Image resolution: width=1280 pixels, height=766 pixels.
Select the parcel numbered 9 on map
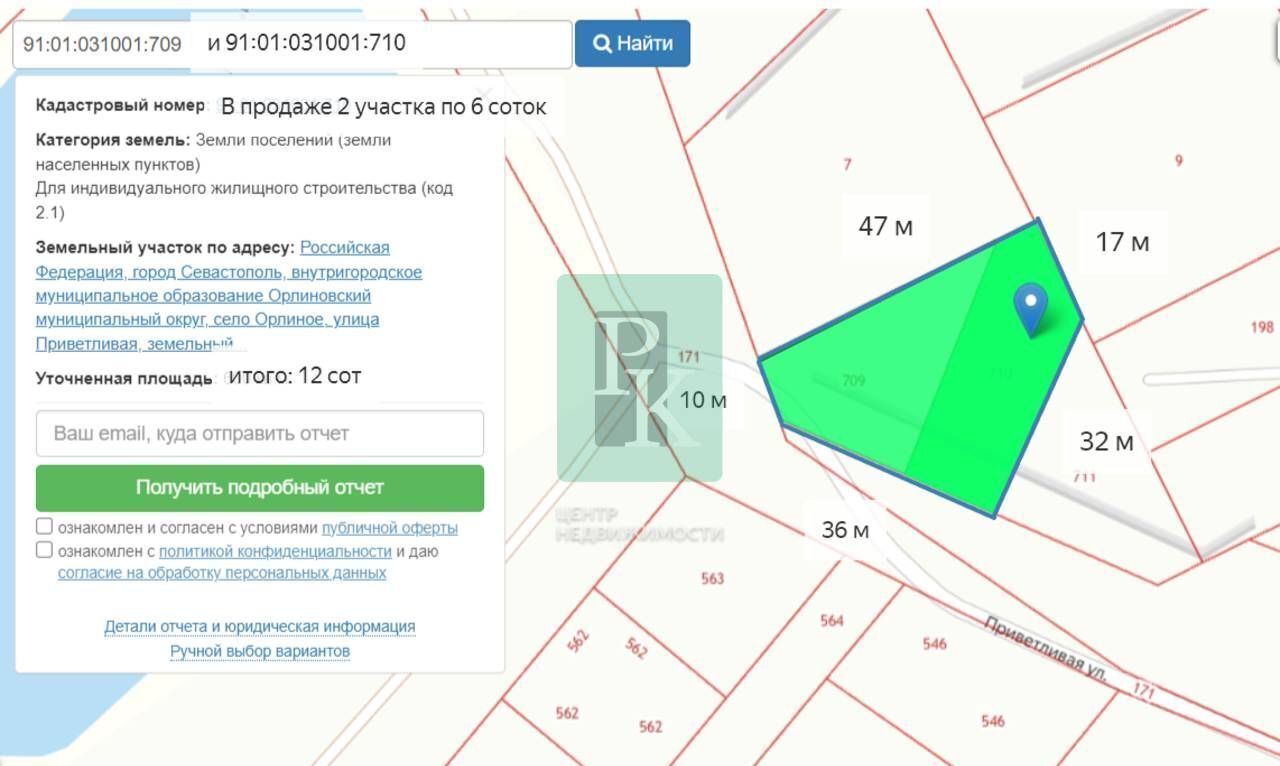(x=1179, y=160)
